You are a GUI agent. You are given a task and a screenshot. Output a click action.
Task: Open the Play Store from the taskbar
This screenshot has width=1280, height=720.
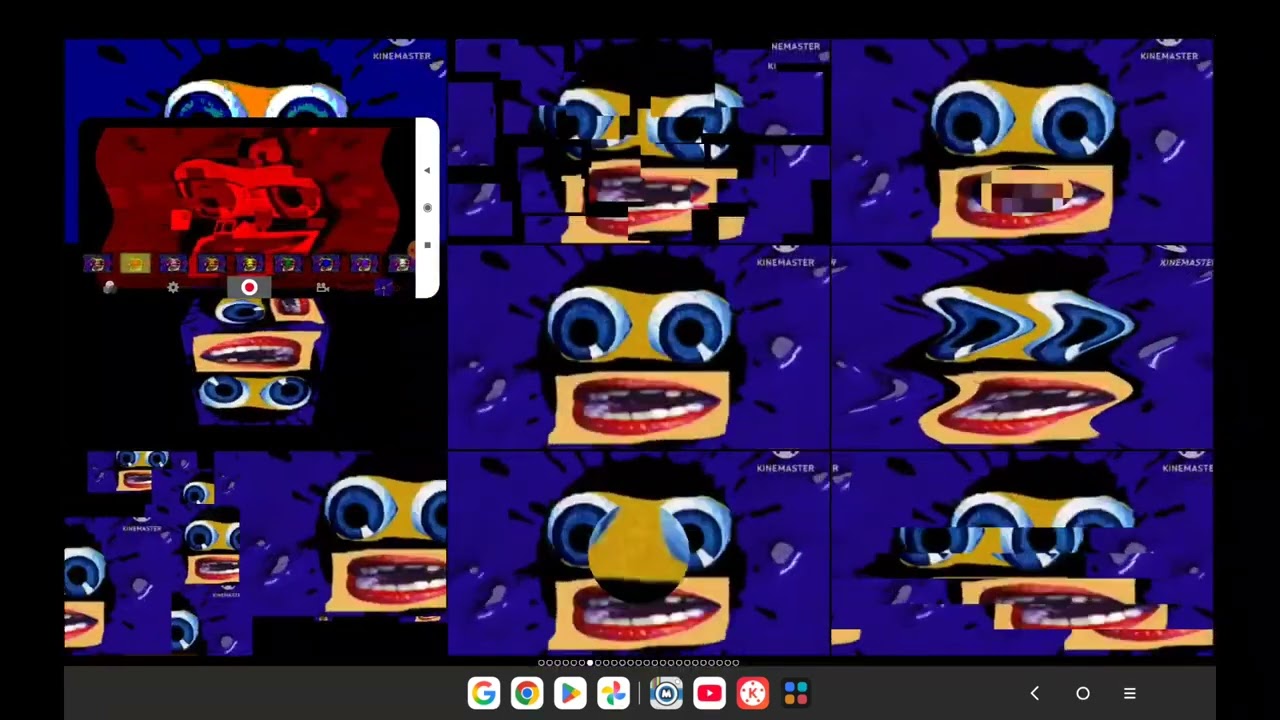pyautogui.click(x=570, y=693)
